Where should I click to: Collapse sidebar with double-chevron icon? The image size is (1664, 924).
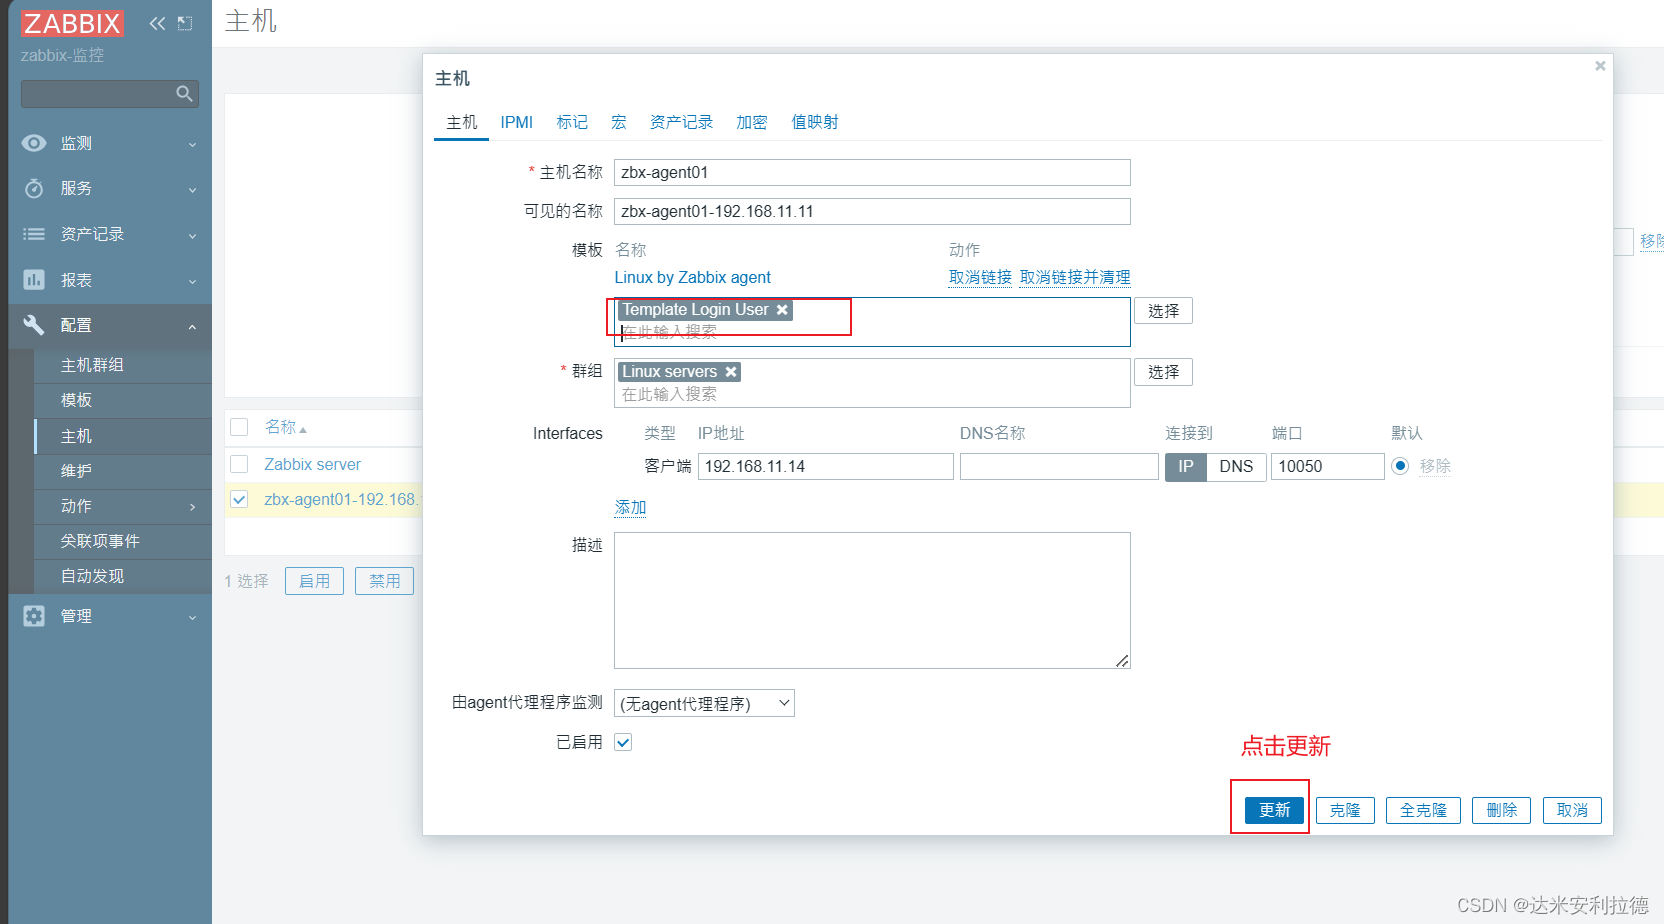coord(157,23)
